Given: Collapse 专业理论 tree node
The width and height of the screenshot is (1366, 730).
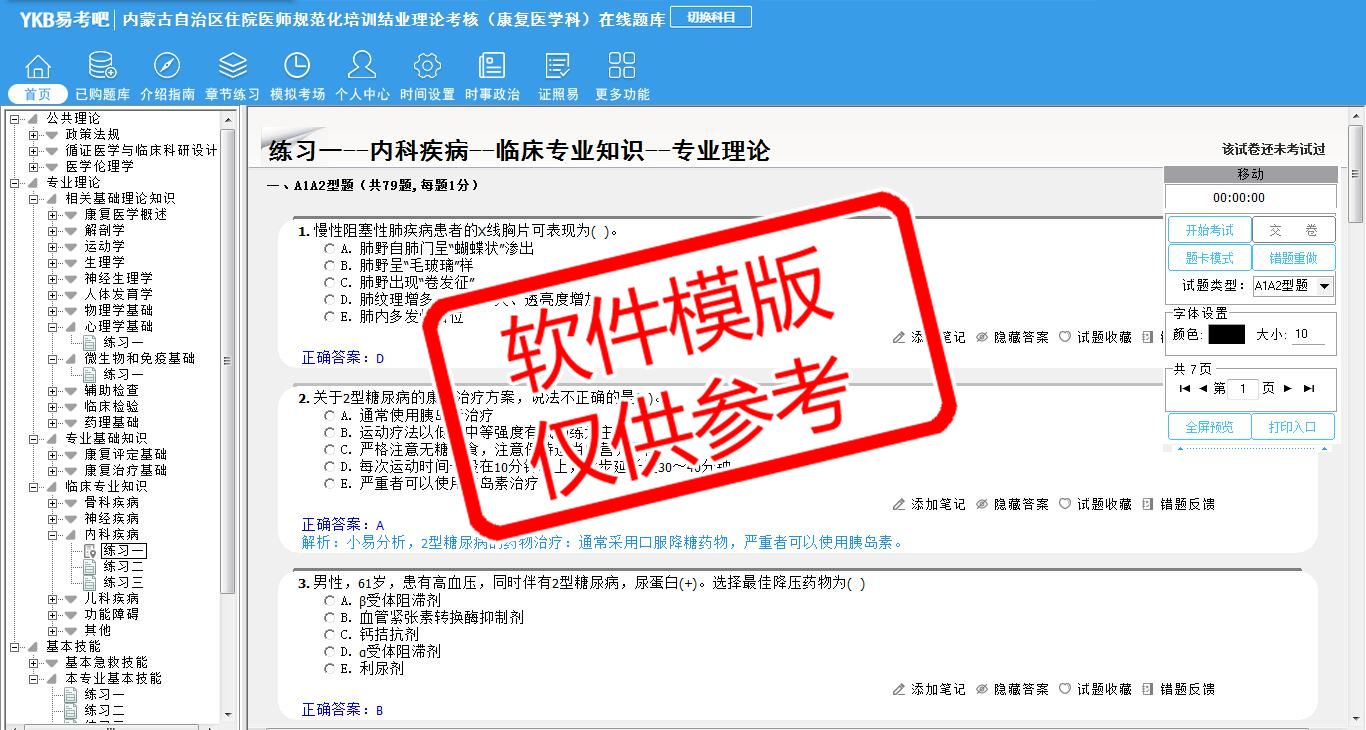Looking at the screenshot, I should [x=15, y=183].
